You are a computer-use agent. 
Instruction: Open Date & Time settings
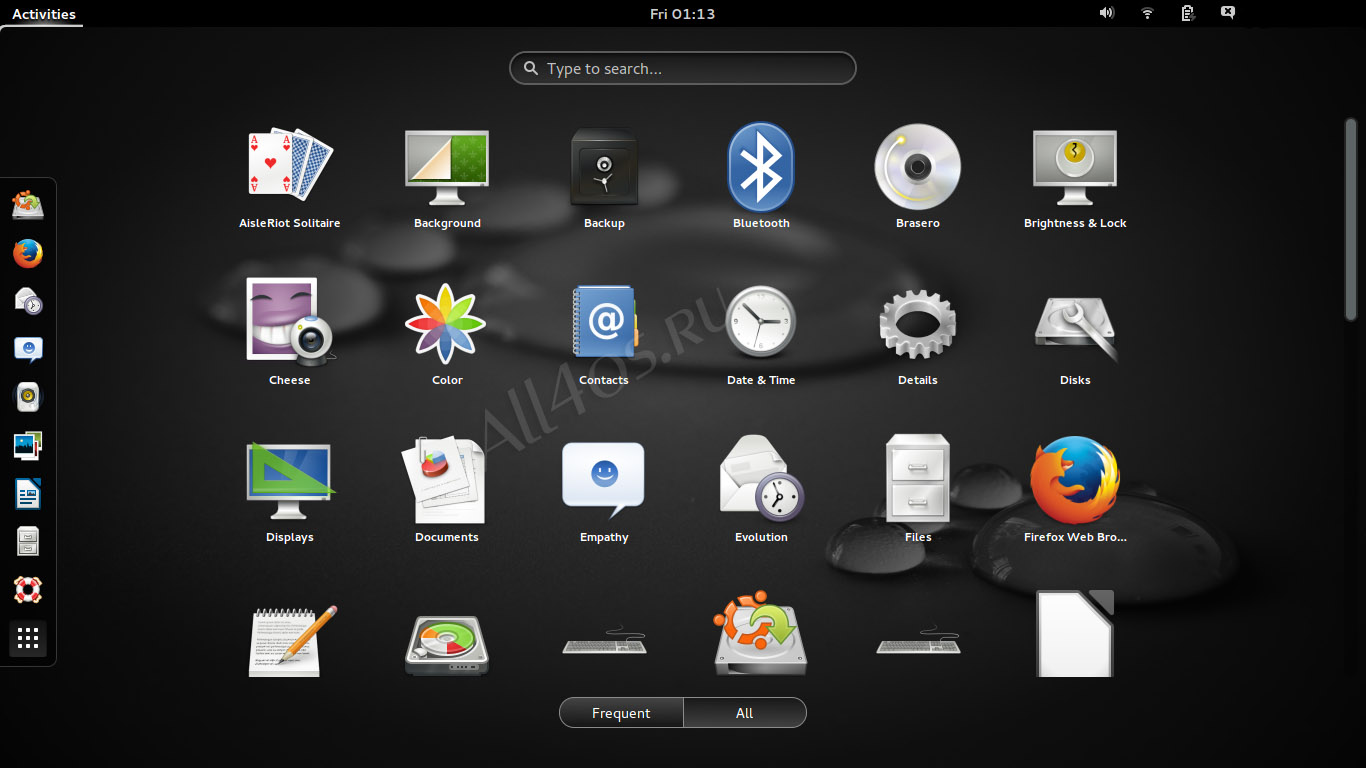761,322
